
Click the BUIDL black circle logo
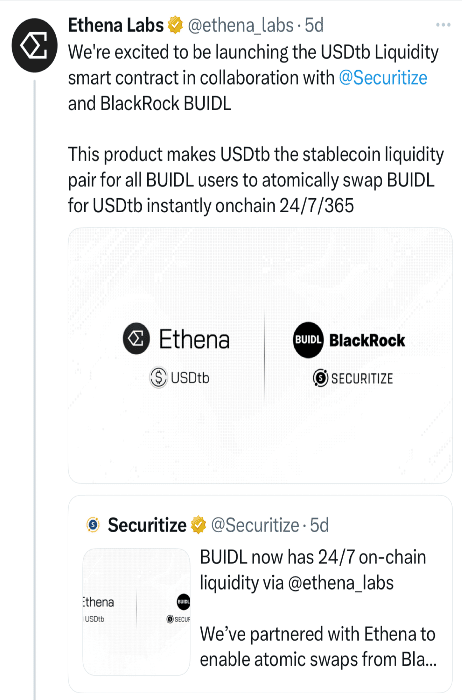308,340
